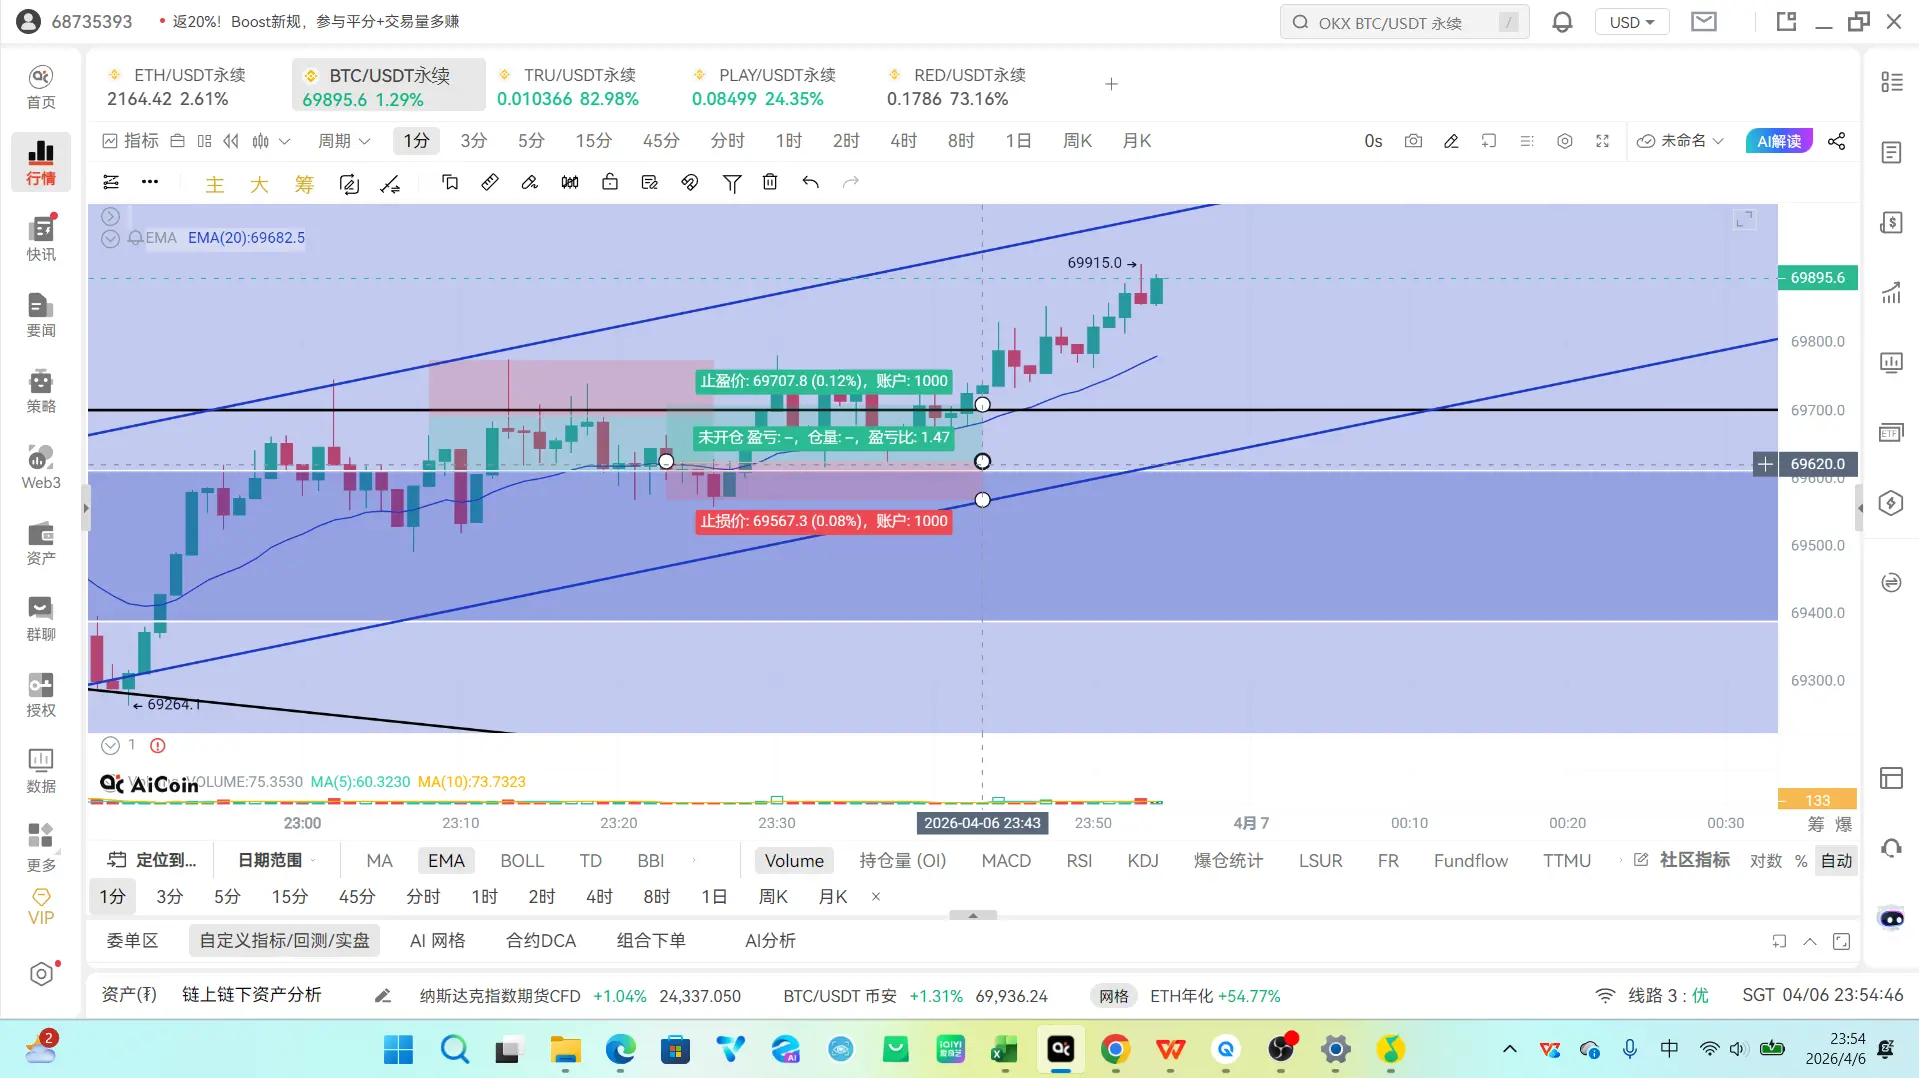Open chart settings hexagon icon in toolbar
Viewport: 1919px width, 1078px height.
point(1565,141)
